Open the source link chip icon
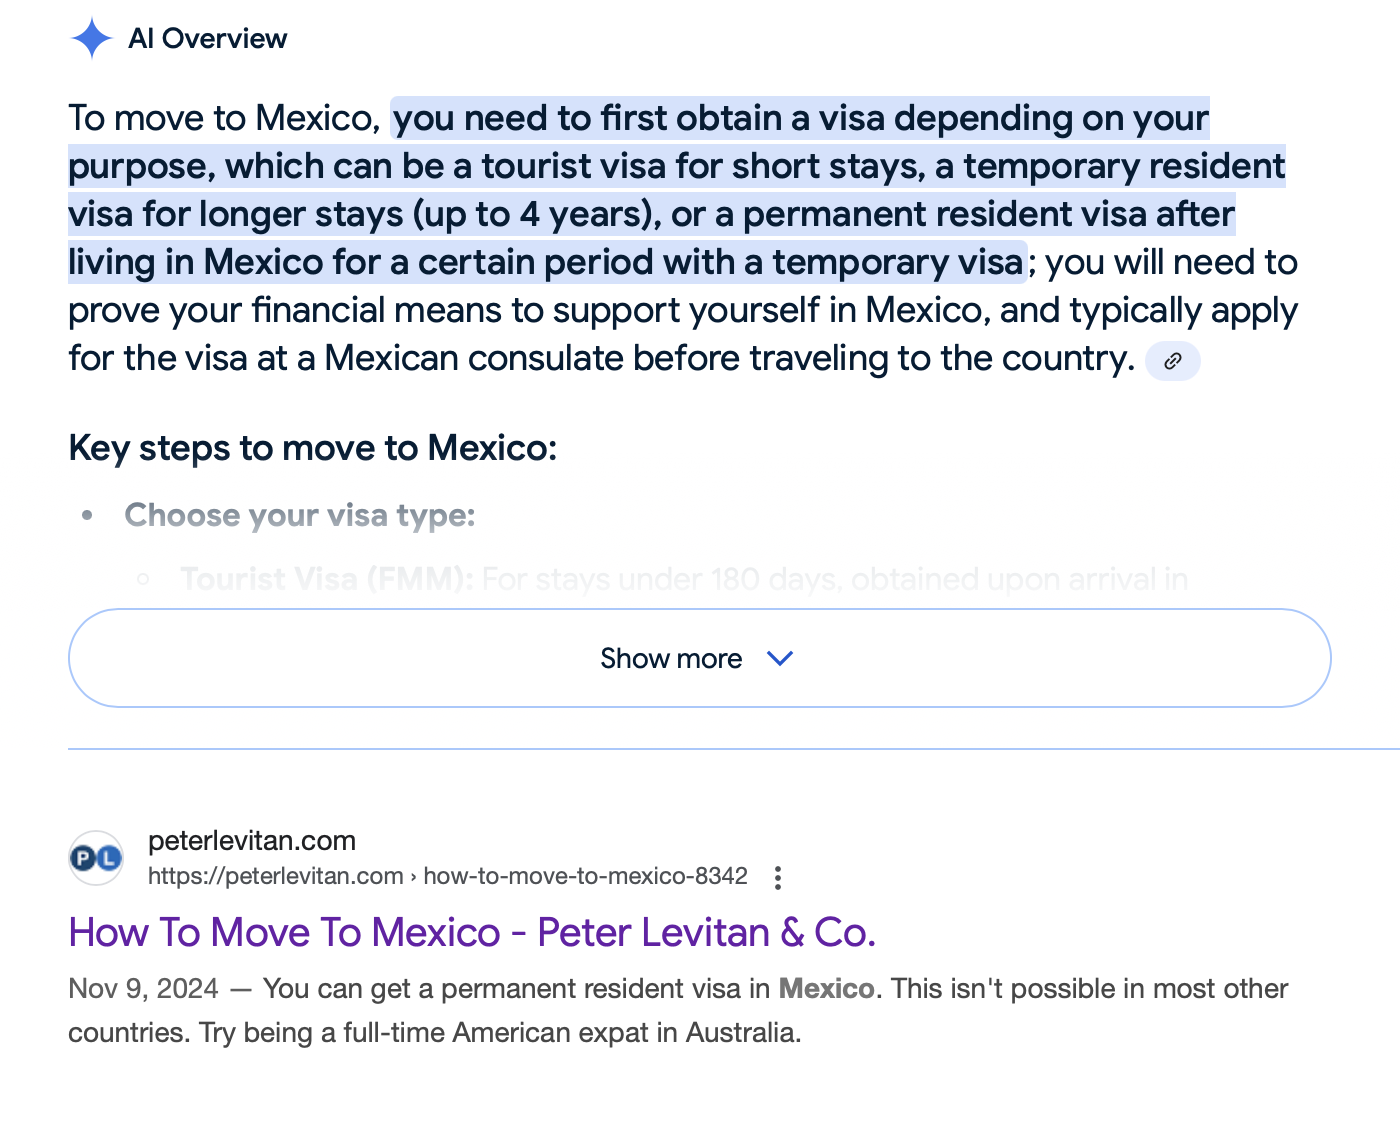 [1172, 361]
